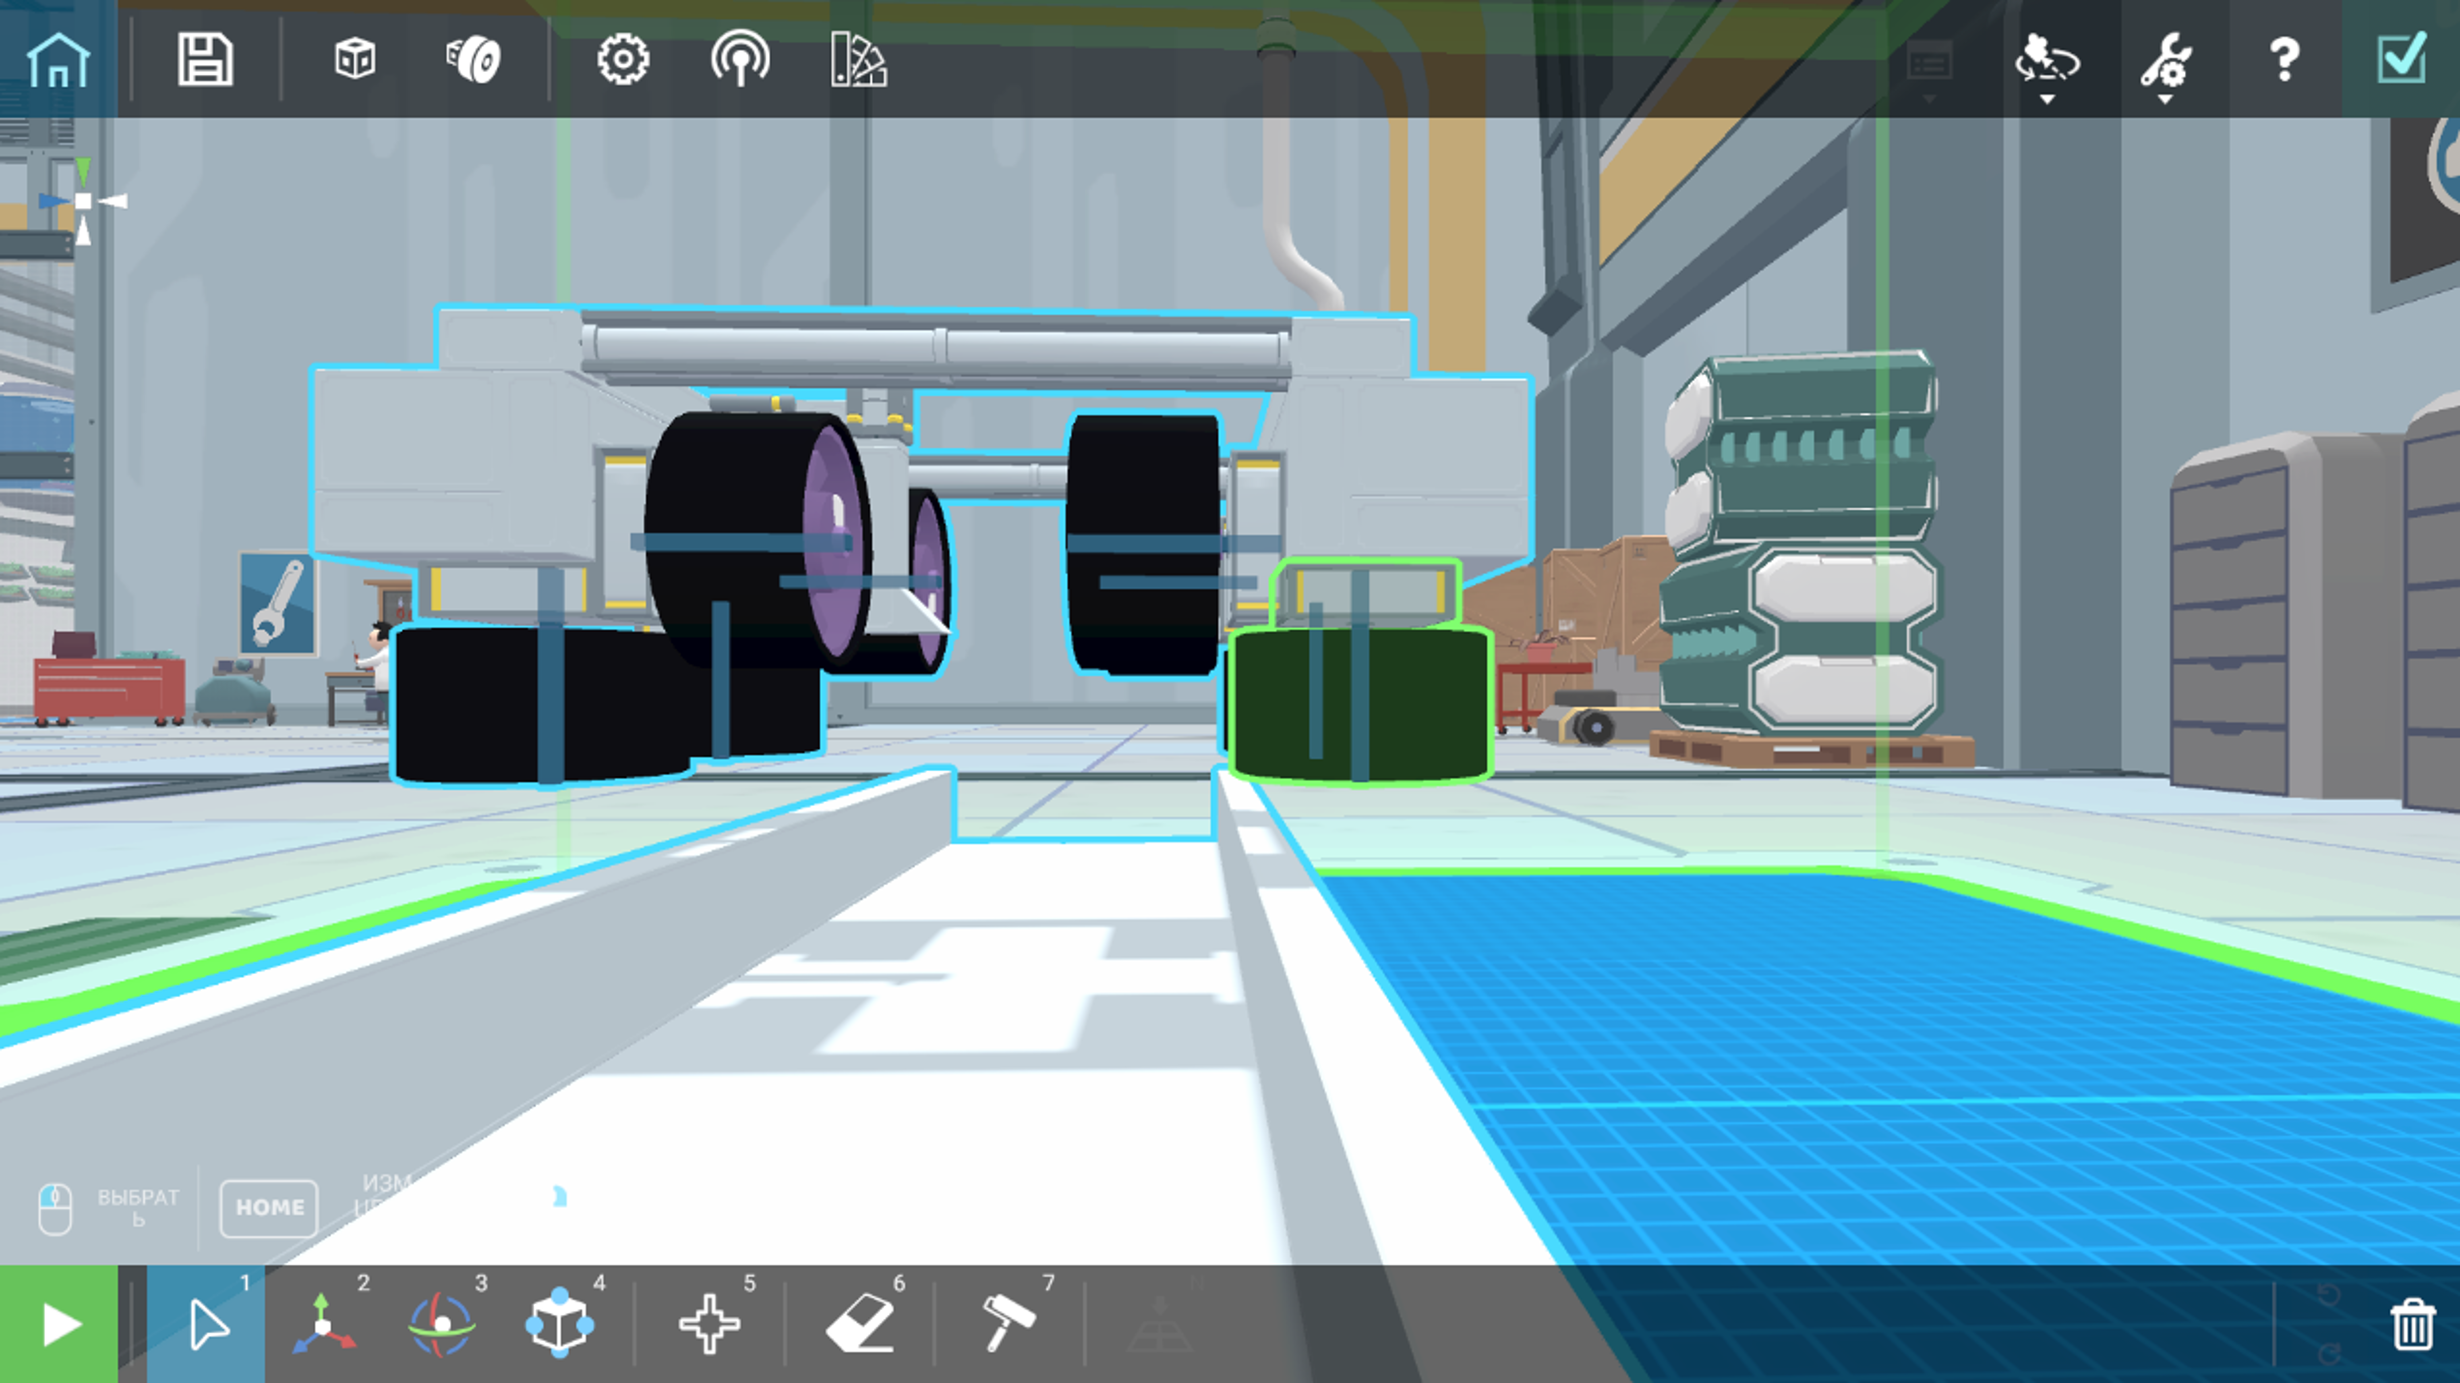Start simulation with the green play button

tap(59, 1324)
